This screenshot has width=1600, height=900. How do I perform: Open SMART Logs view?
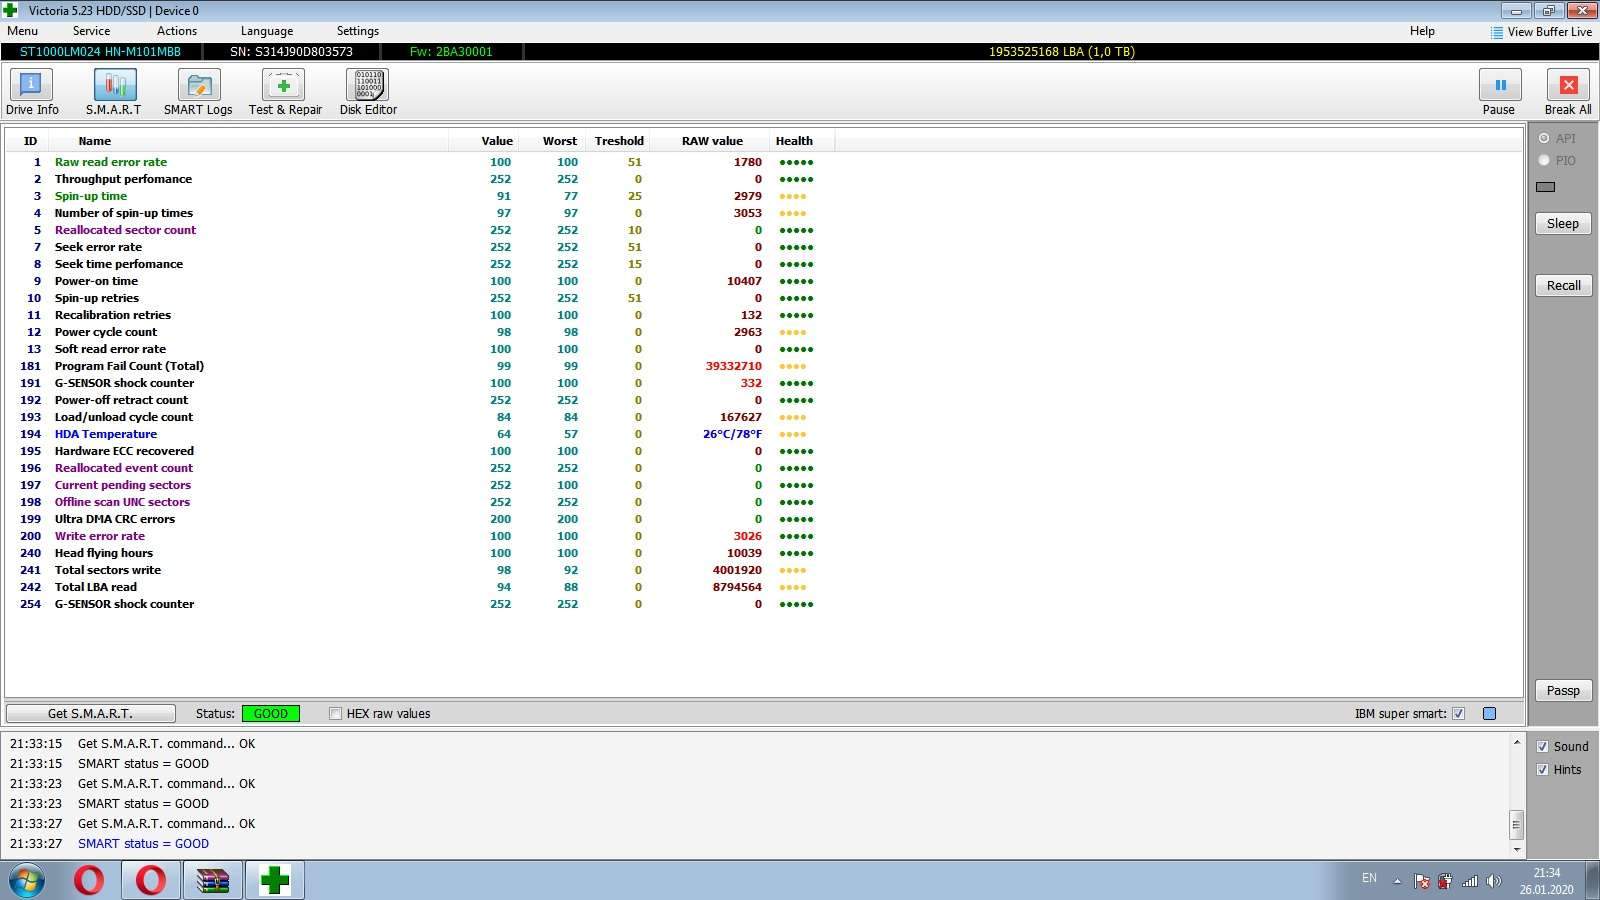coord(198,92)
